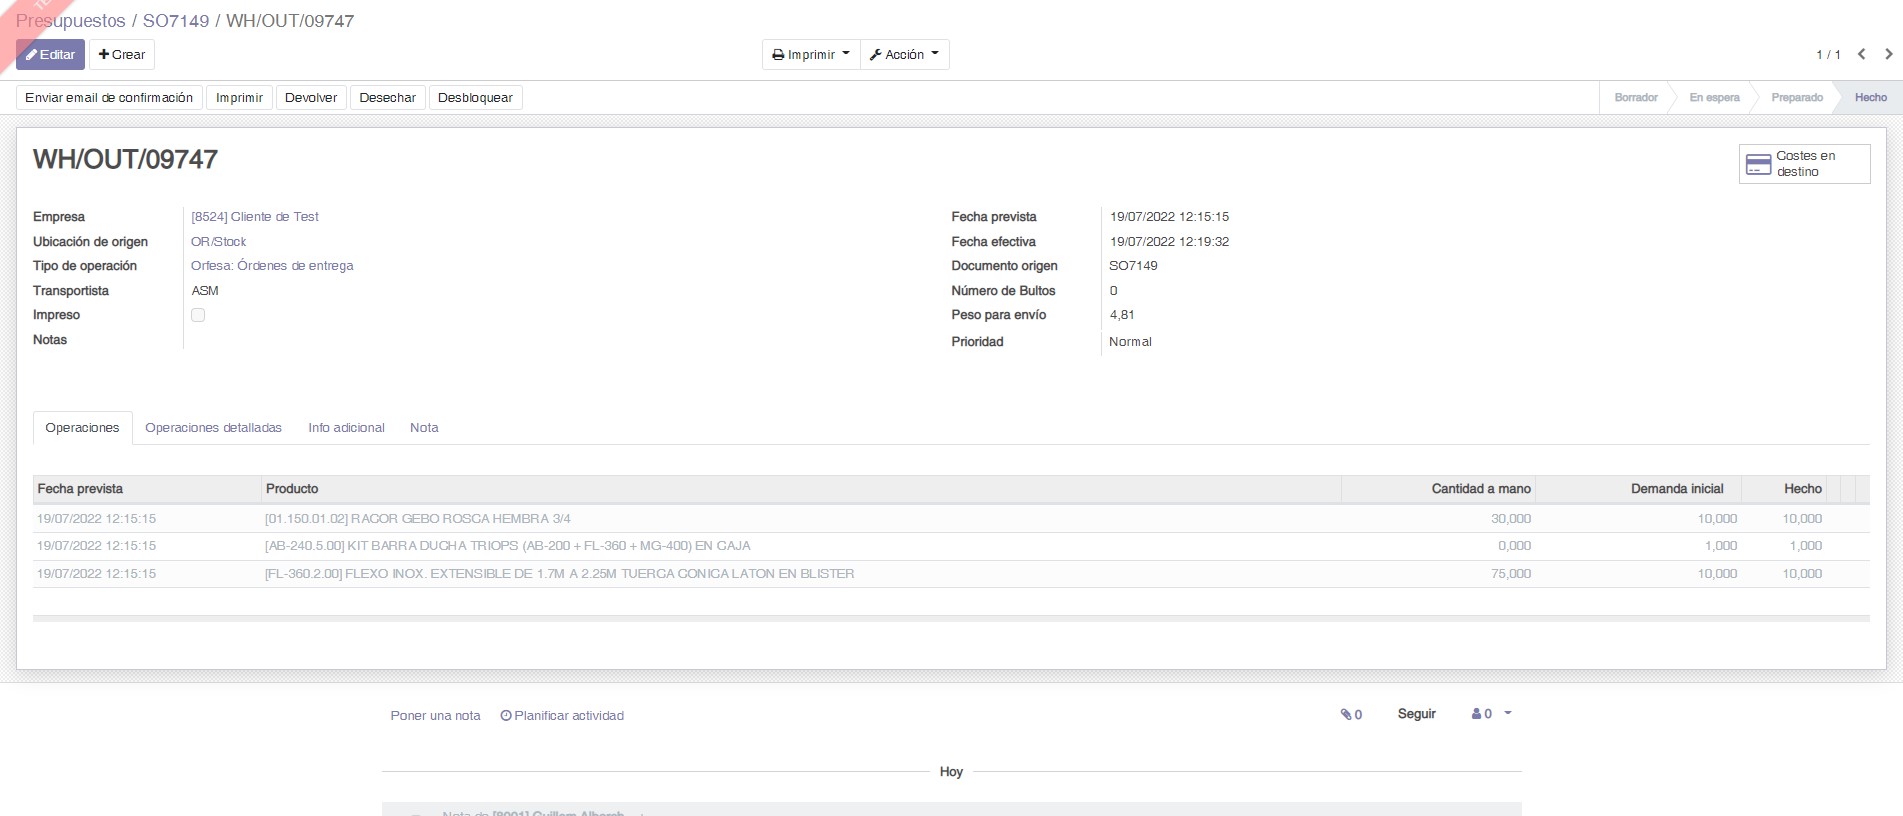The height and width of the screenshot is (816, 1903).
Task: Toggle the Impreso checkbox
Action: pyautogui.click(x=198, y=315)
